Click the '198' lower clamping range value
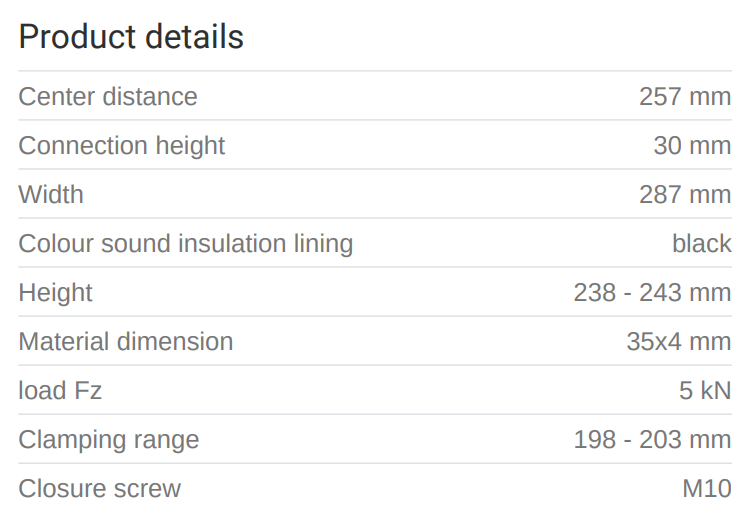 pyautogui.click(x=595, y=439)
